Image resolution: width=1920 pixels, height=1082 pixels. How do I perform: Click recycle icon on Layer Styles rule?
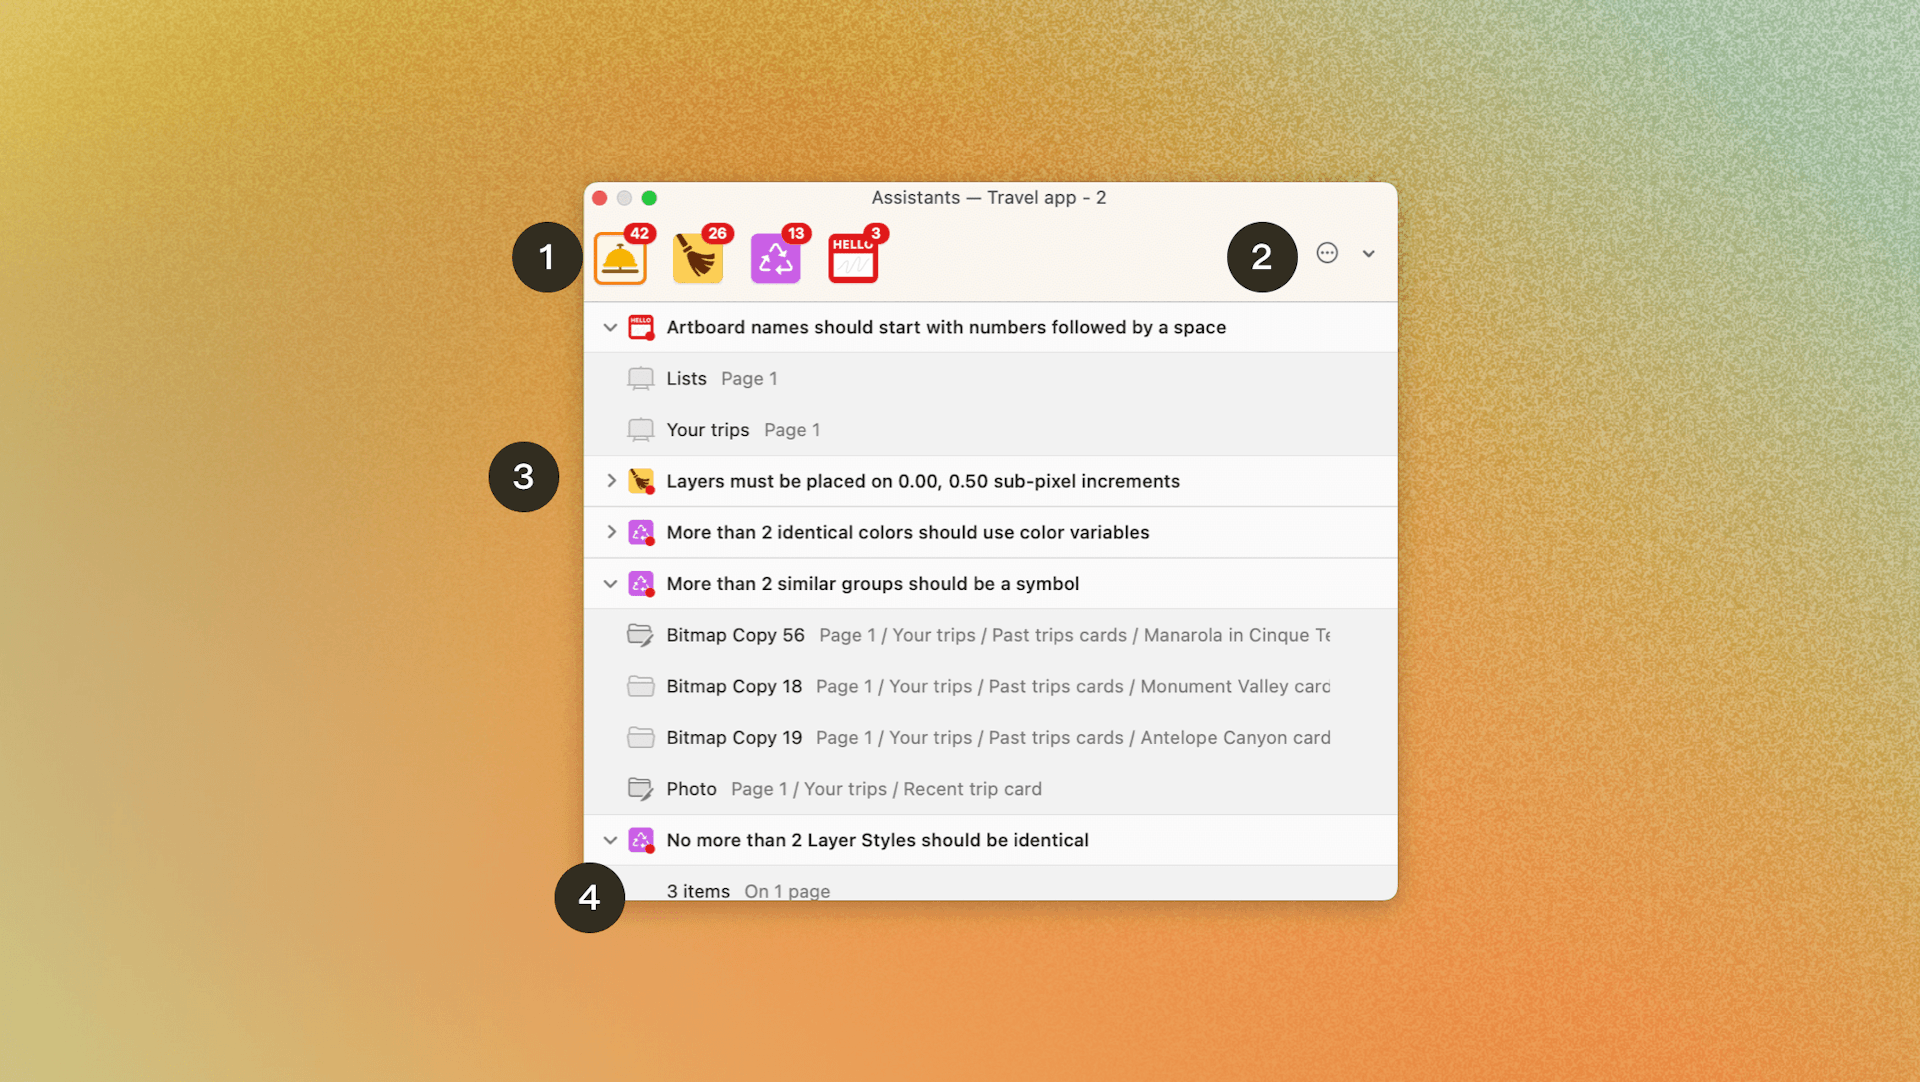(x=641, y=840)
